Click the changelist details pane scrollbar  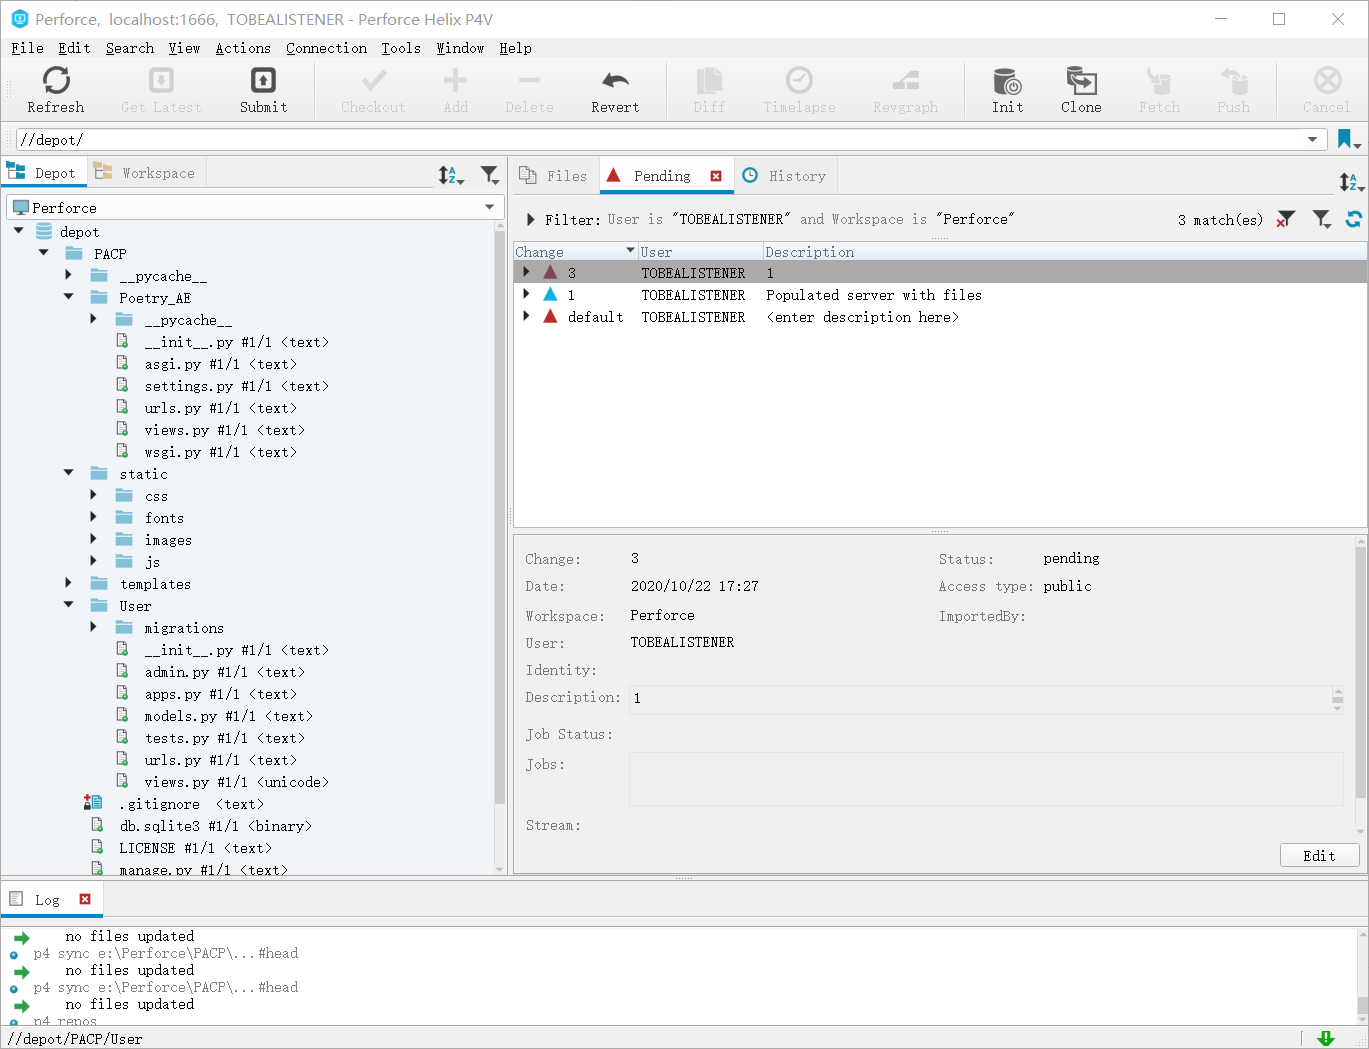pyautogui.click(x=1361, y=670)
